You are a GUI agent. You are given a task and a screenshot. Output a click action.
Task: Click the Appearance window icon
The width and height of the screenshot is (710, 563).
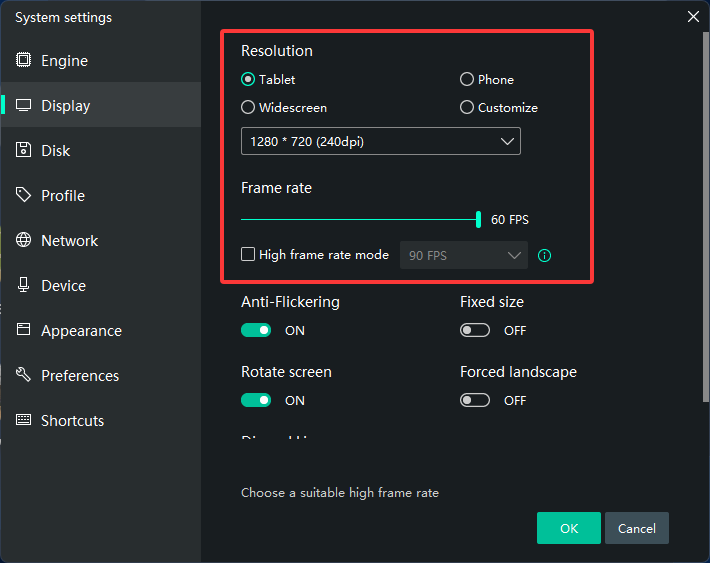23,330
